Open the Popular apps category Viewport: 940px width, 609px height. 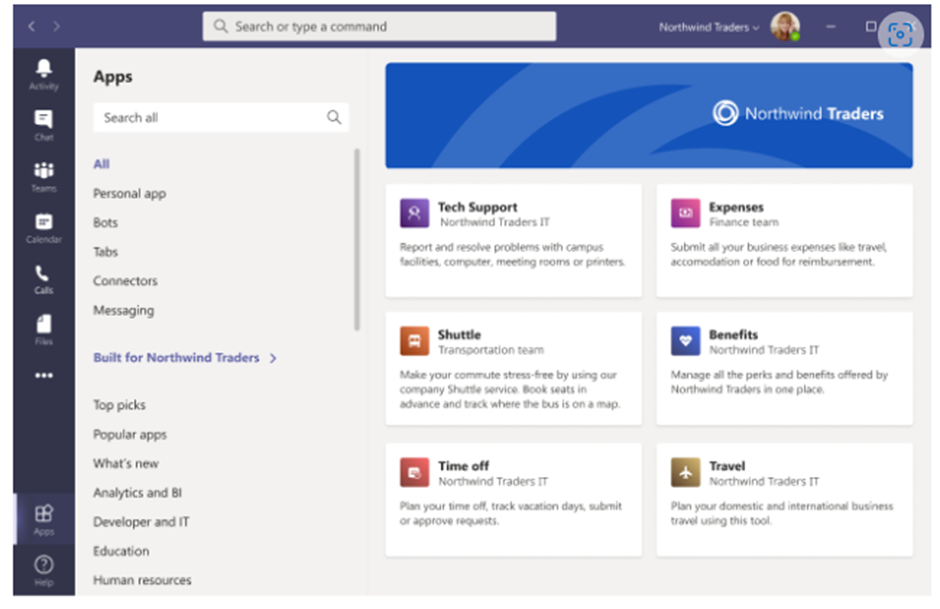click(x=130, y=435)
